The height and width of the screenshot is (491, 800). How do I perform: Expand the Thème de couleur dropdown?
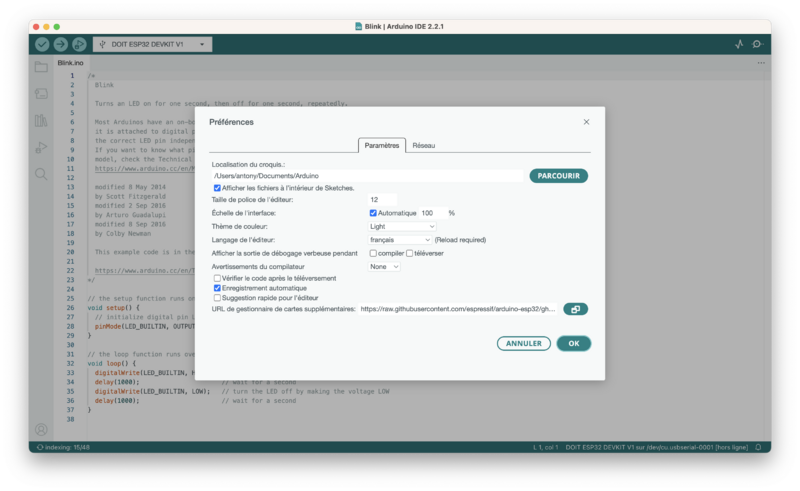(x=395, y=227)
